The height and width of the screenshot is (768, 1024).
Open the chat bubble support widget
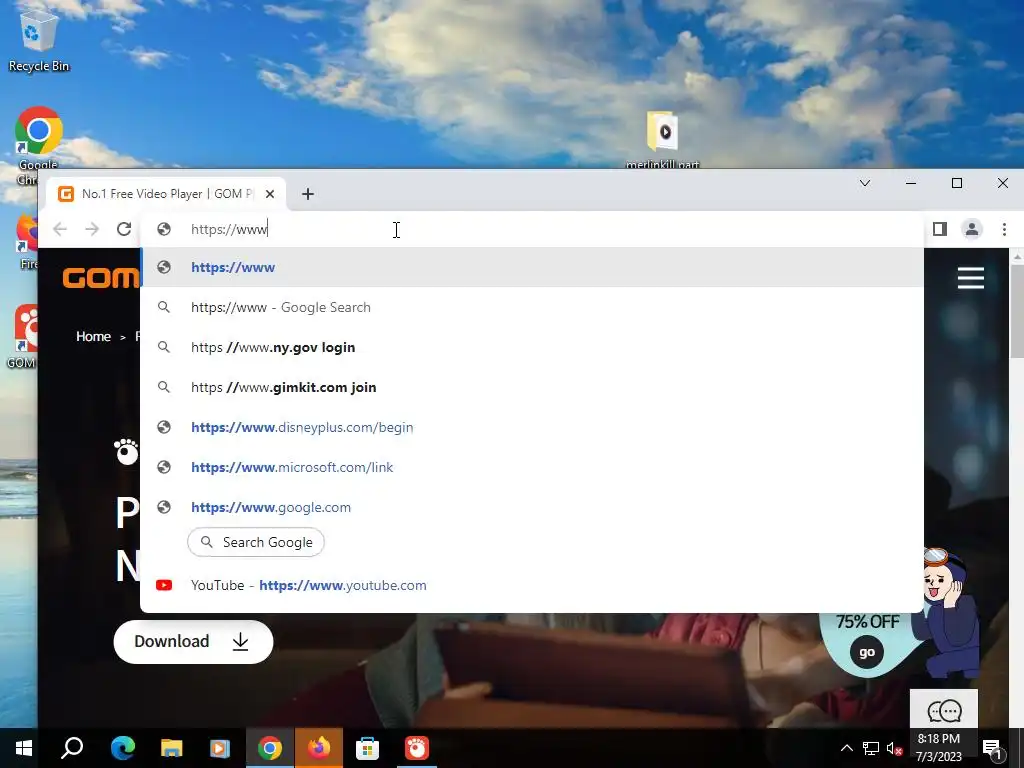point(944,709)
